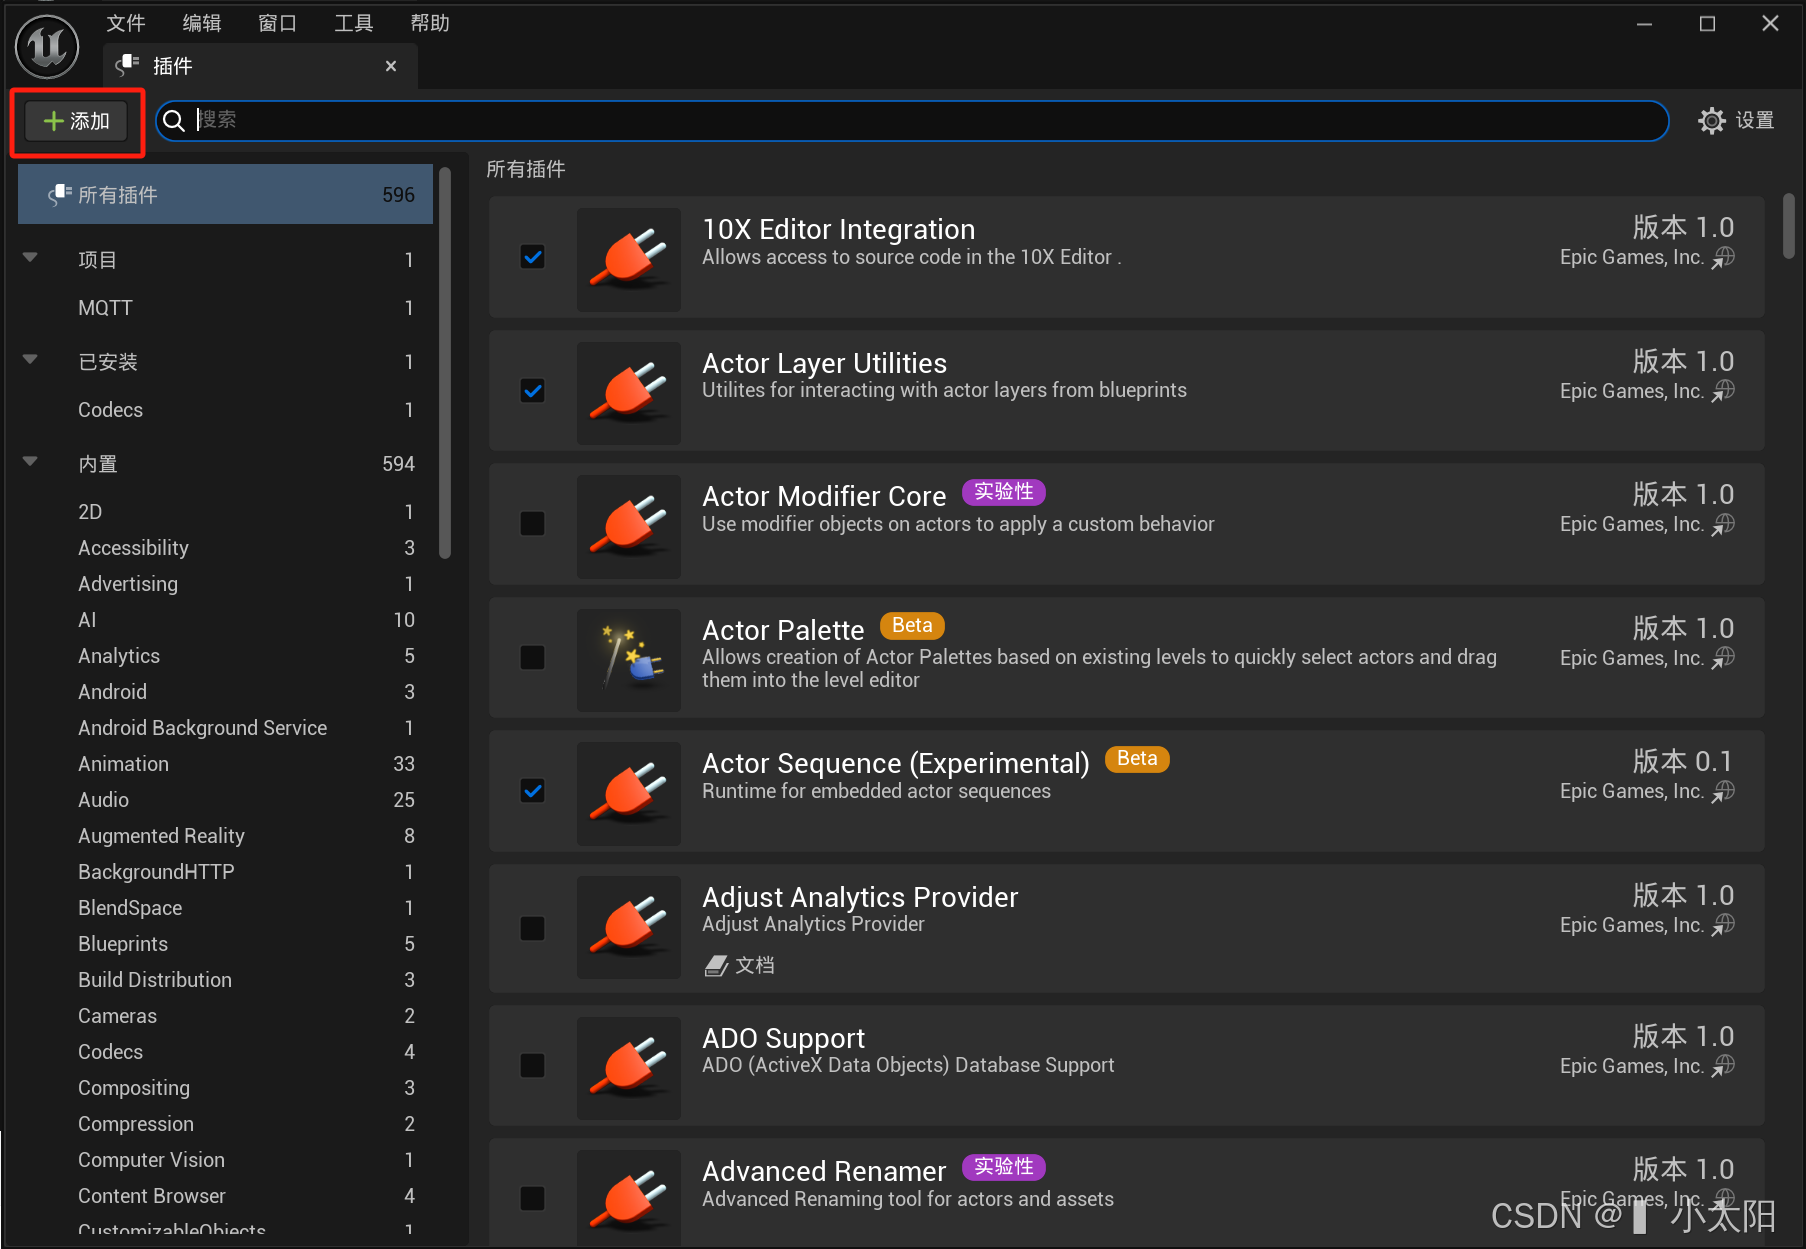Close the 插件 tab
The height and width of the screenshot is (1249, 1806).
[x=391, y=66]
